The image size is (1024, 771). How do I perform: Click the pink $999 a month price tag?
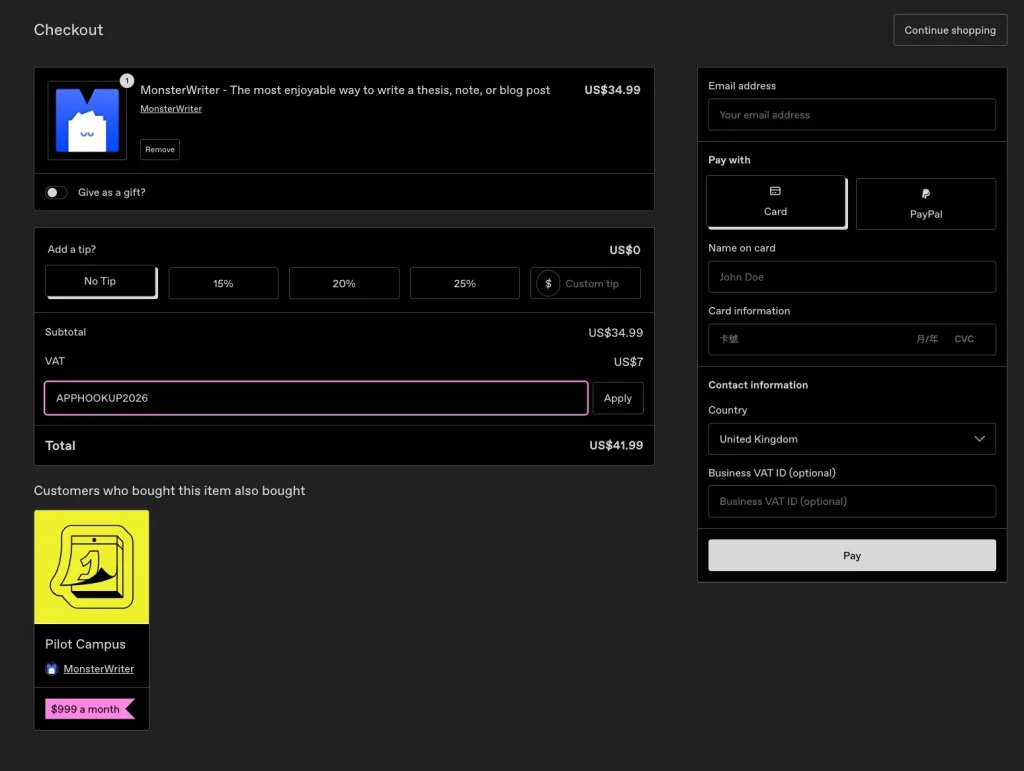click(x=89, y=709)
